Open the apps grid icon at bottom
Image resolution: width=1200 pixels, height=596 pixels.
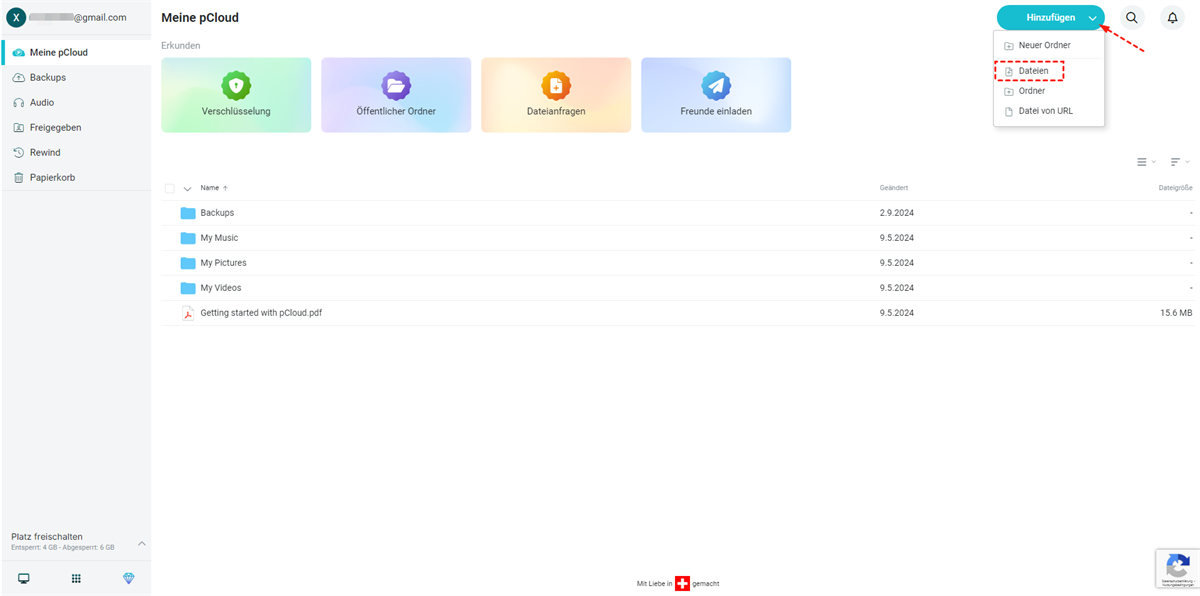[x=76, y=578]
